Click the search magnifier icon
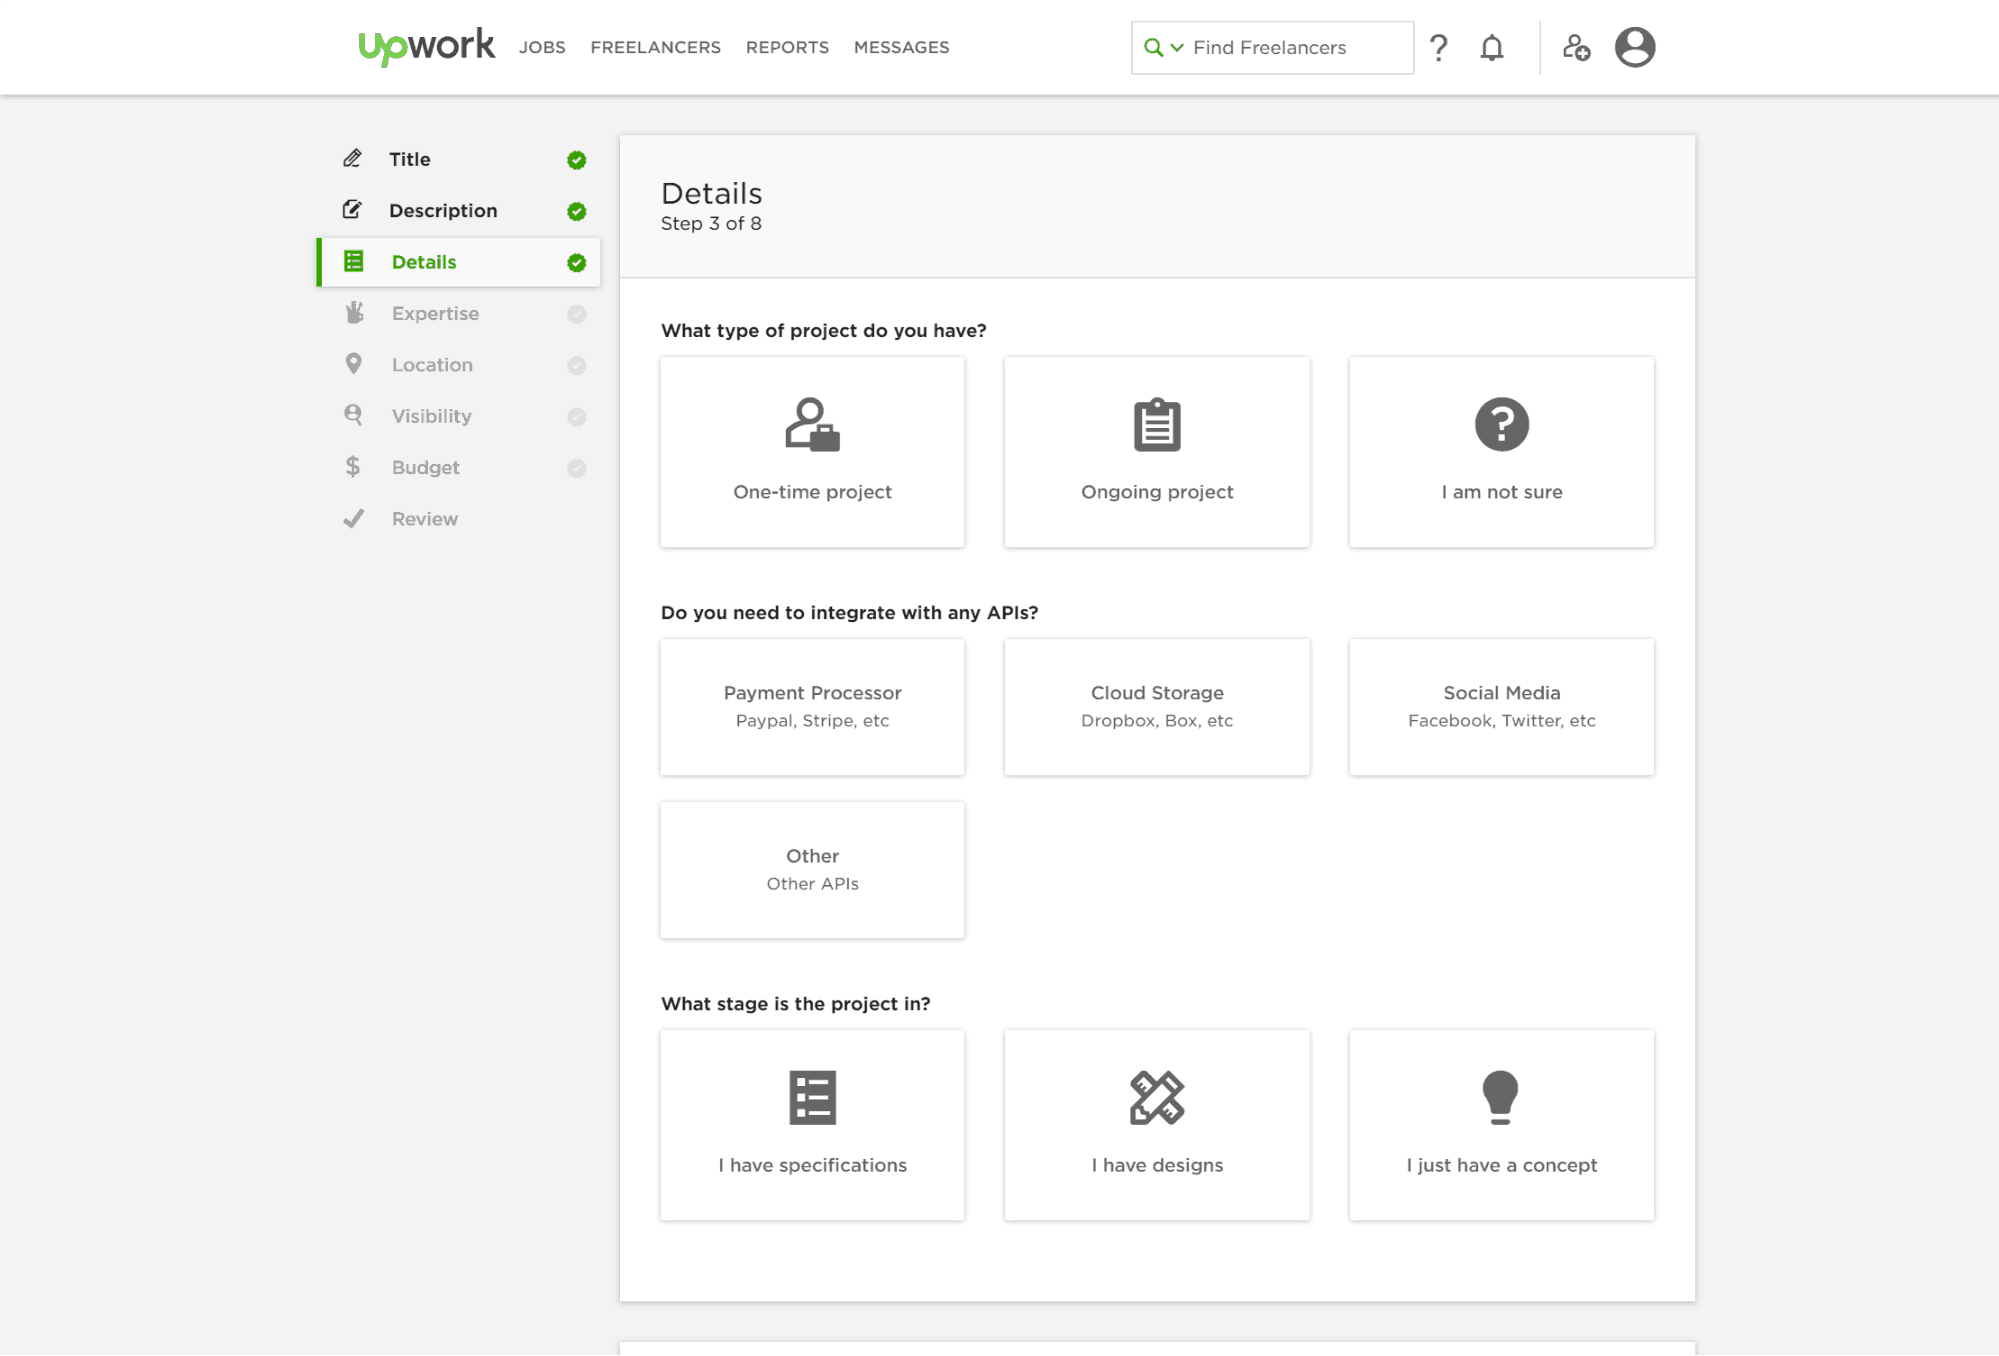The image size is (1999, 1356). click(1153, 47)
